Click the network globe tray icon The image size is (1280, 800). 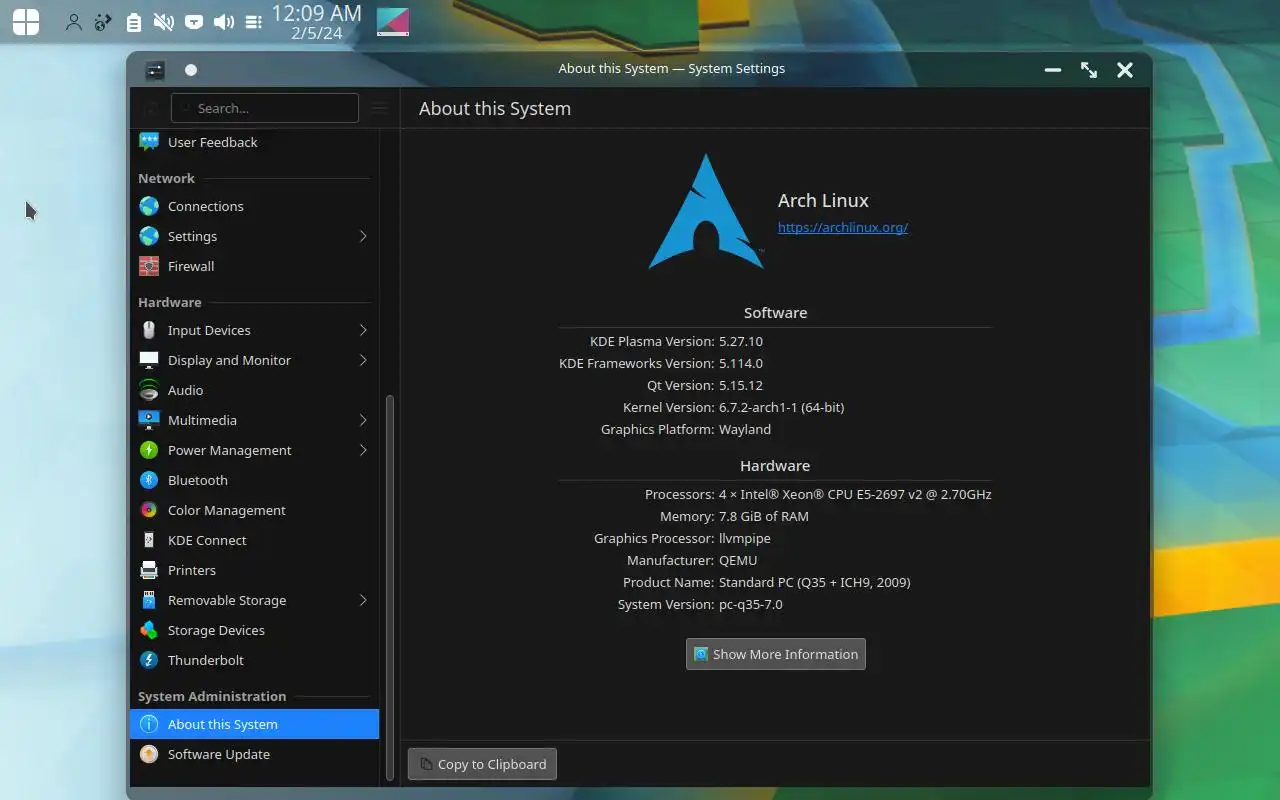(x=103, y=22)
